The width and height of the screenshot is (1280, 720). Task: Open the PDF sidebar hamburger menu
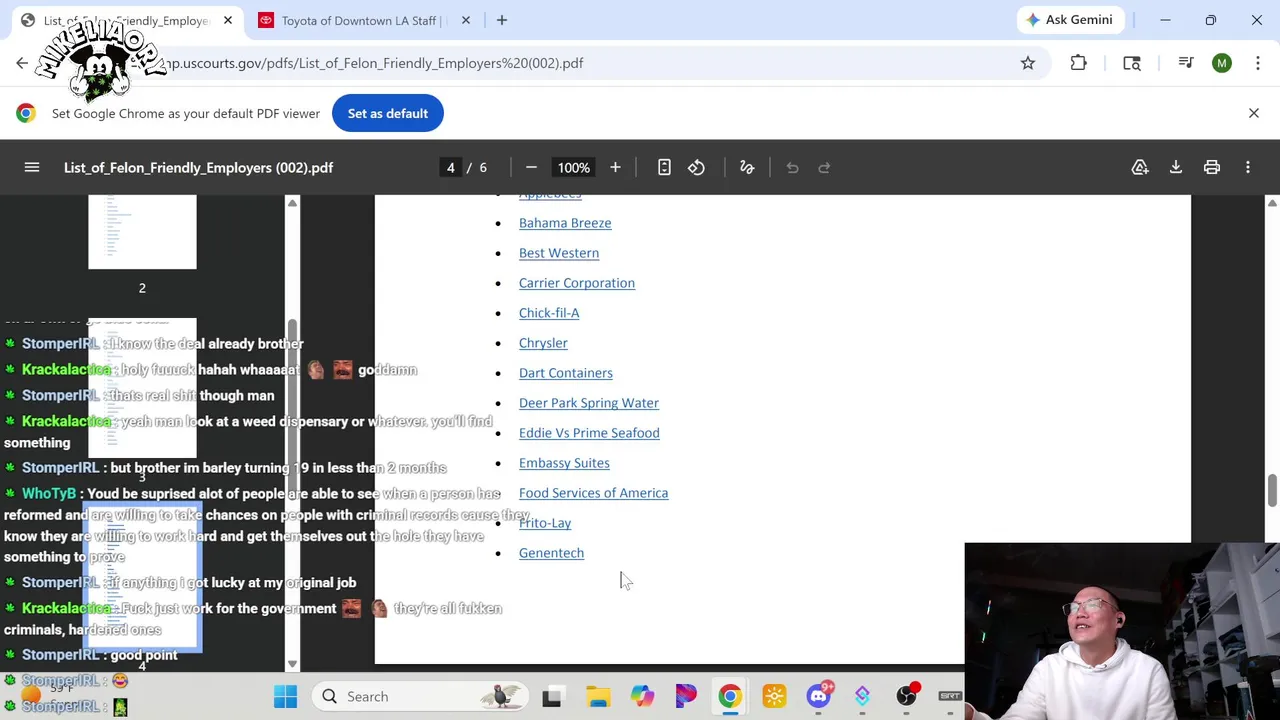(32, 168)
